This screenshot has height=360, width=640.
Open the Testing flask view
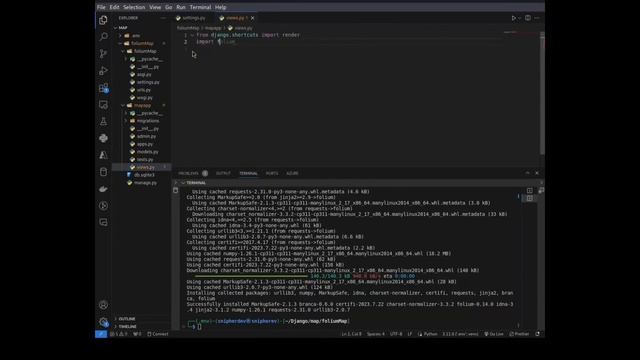coord(103,121)
